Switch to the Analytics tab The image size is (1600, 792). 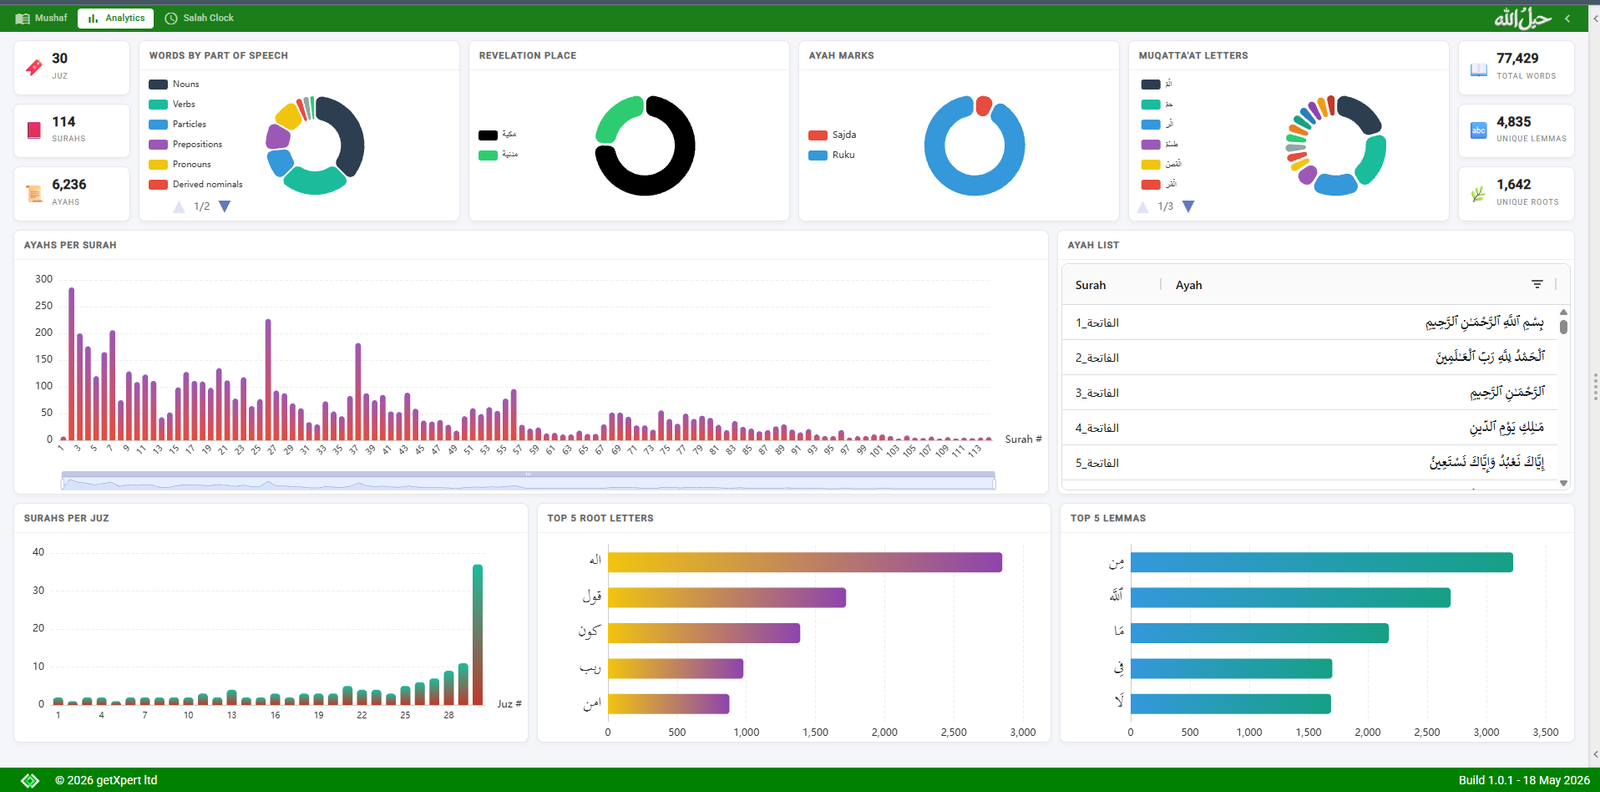(116, 18)
